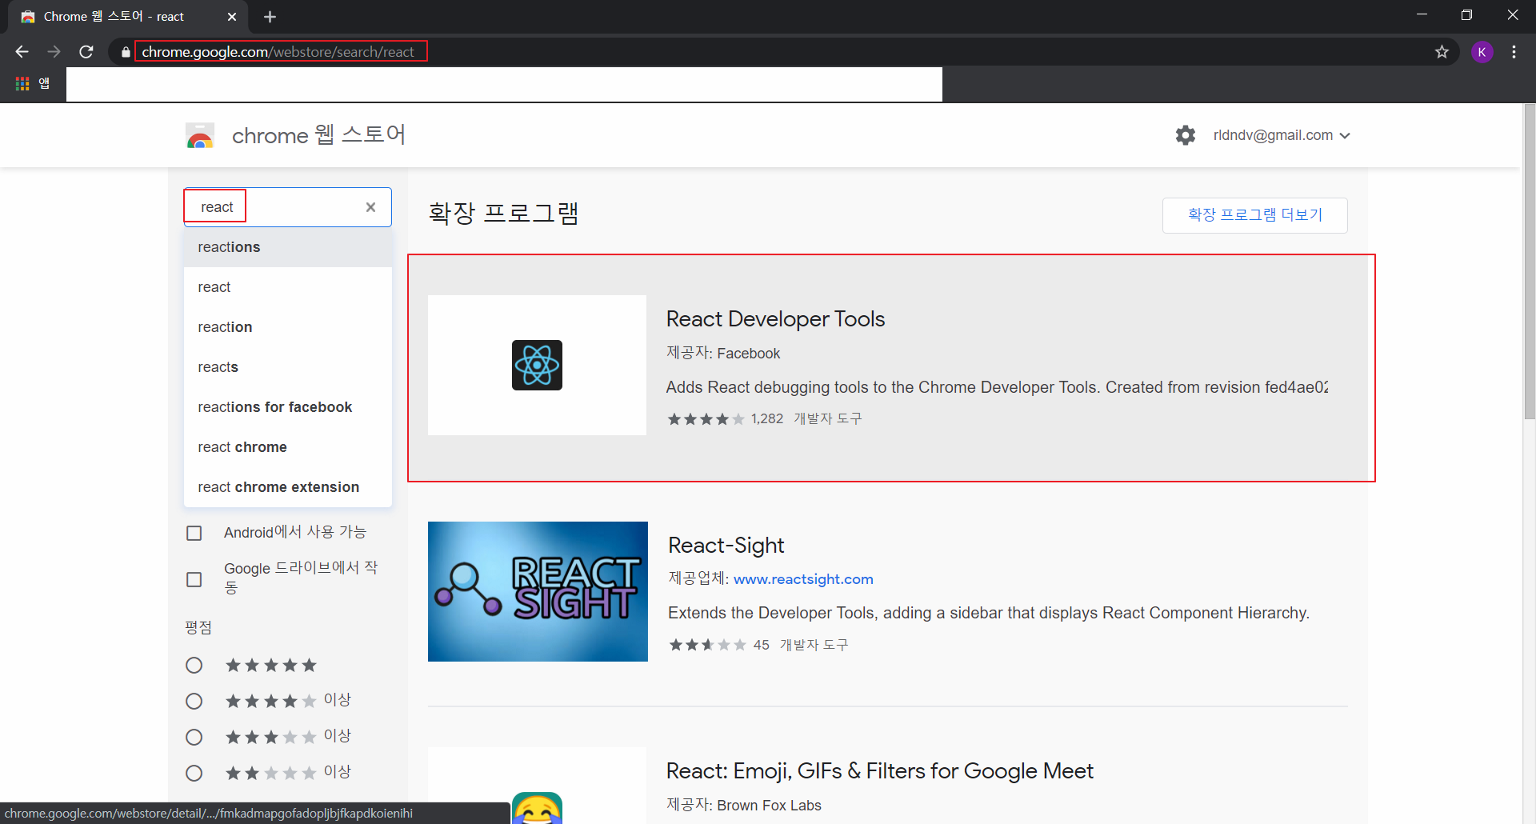
Task: Open the React-Sight title
Action: (x=726, y=545)
